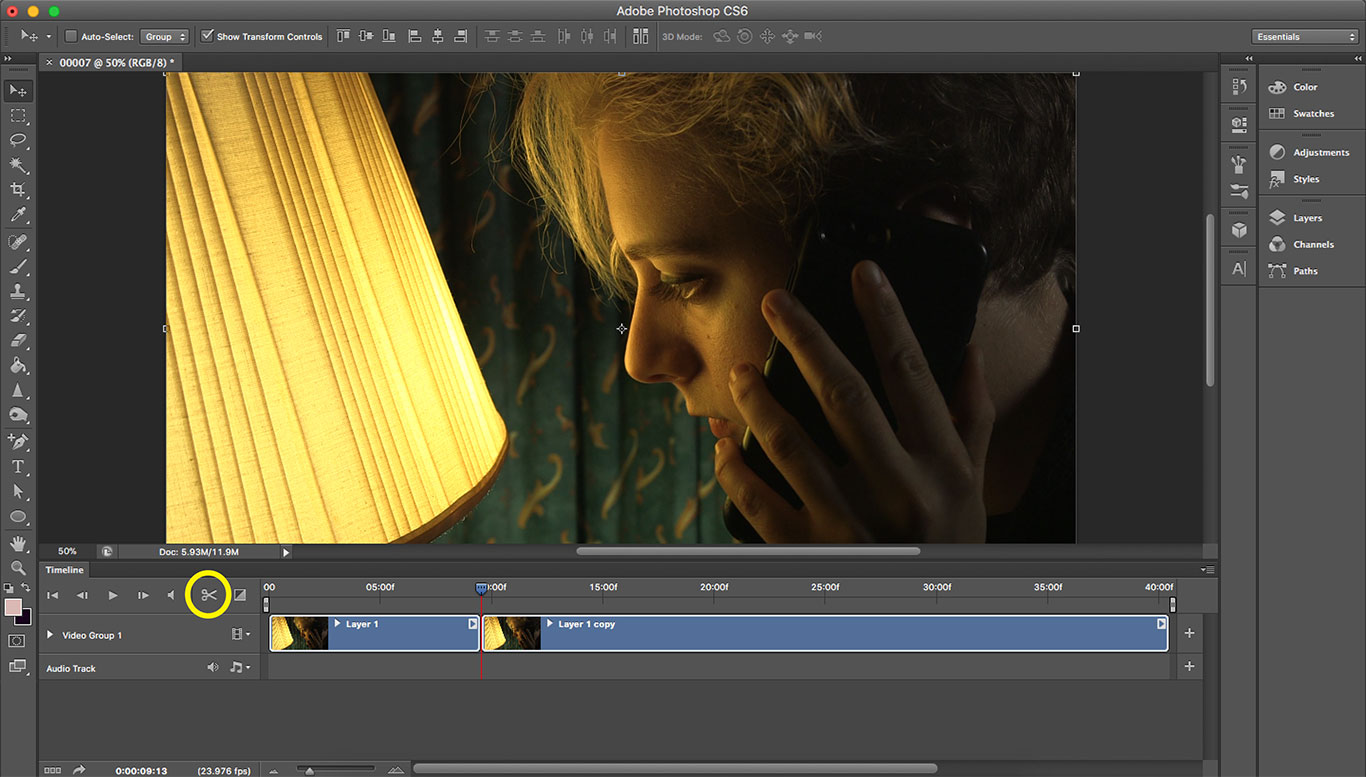This screenshot has width=1366, height=777.
Task: Click Align Left Edges icon
Action: pyautogui.click(x=415, y=36)
